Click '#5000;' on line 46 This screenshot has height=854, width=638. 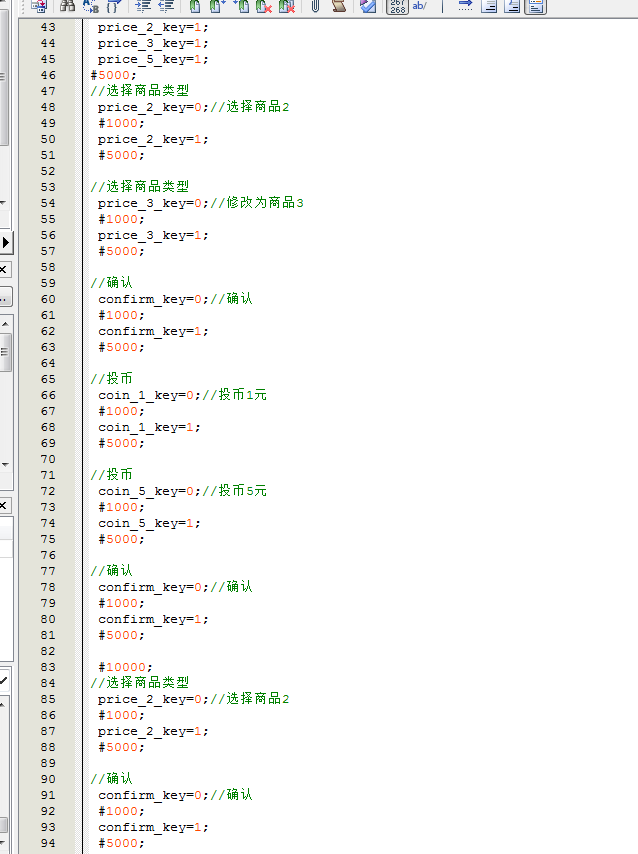coord(113,75)
